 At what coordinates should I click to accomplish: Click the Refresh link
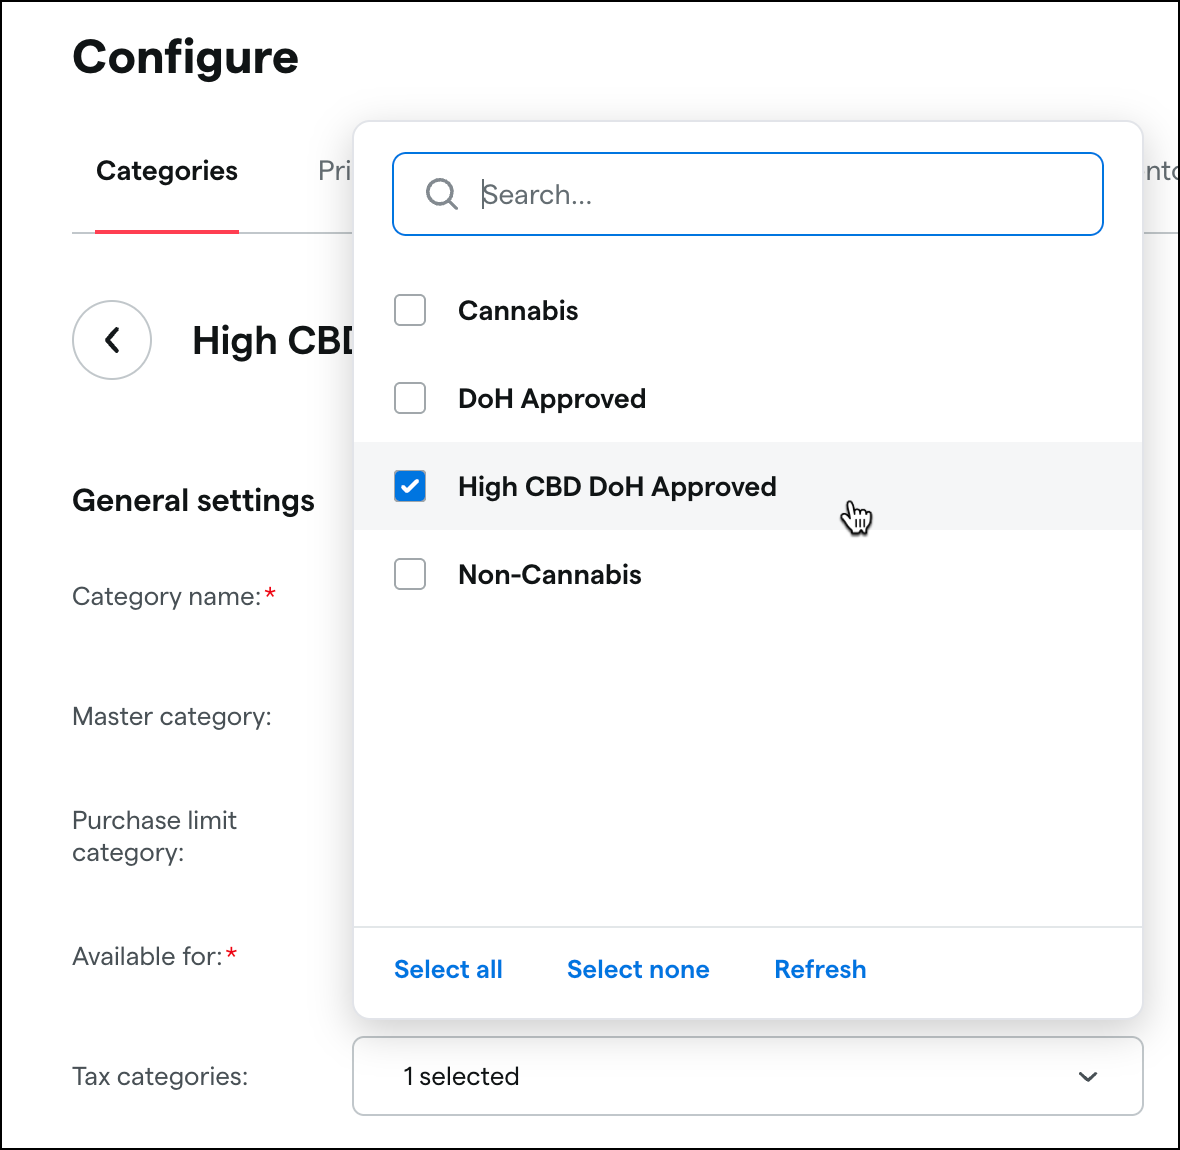pos(820,969)
